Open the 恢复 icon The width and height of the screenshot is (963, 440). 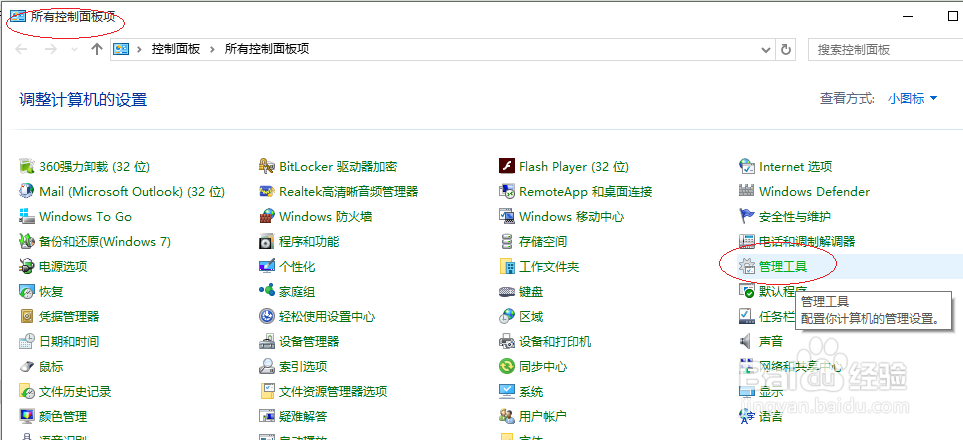point(26,292)
